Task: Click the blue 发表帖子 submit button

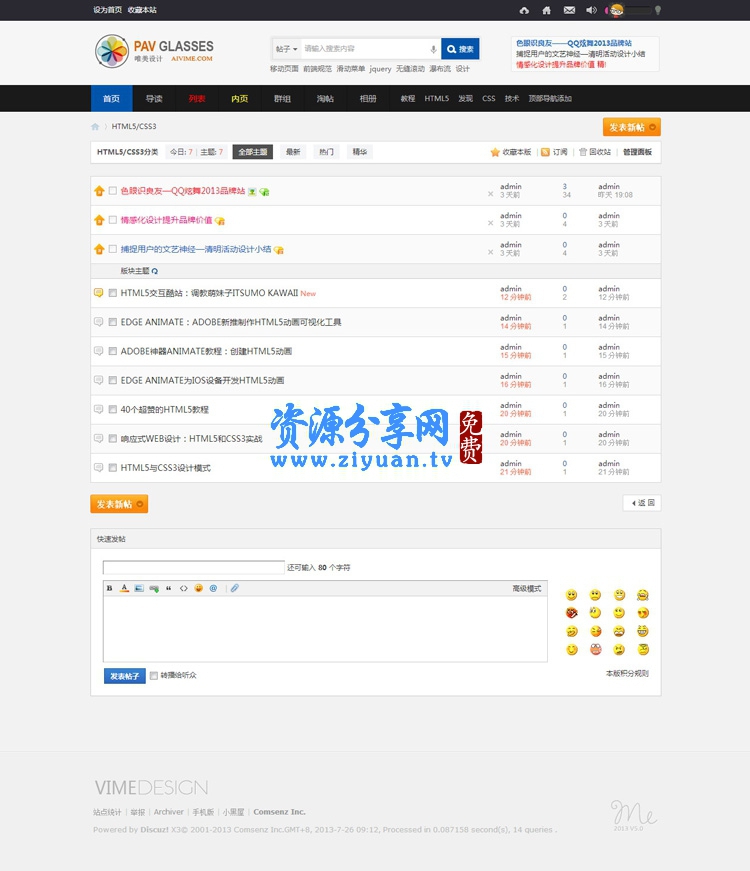Action: point(124,676)
